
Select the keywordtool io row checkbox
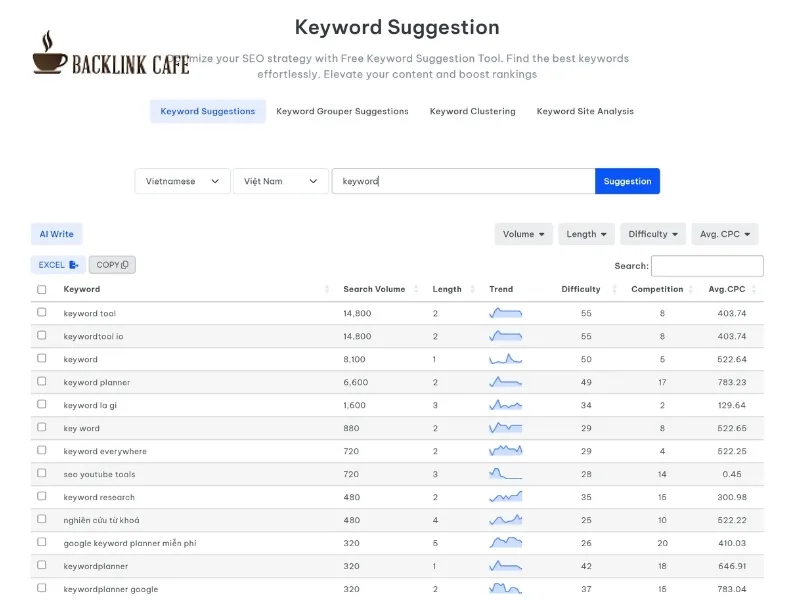click(42, 335)
